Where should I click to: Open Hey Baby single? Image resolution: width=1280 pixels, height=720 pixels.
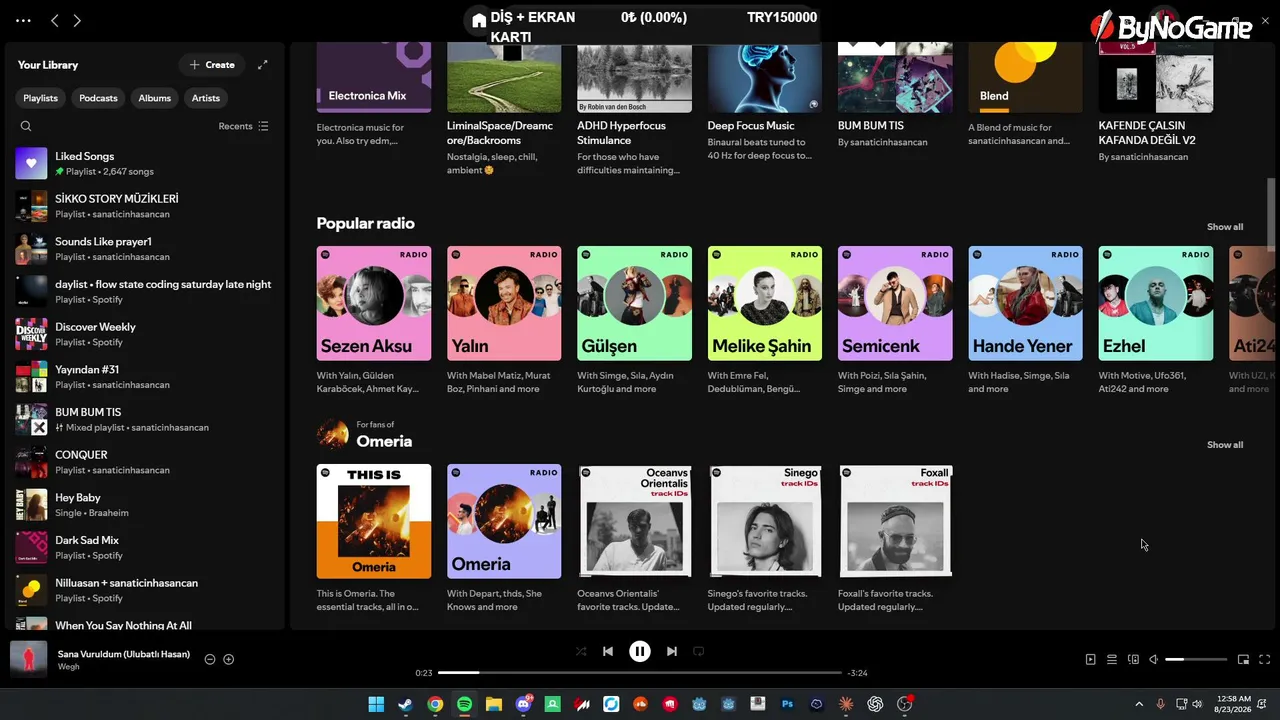tap(144, 504)
